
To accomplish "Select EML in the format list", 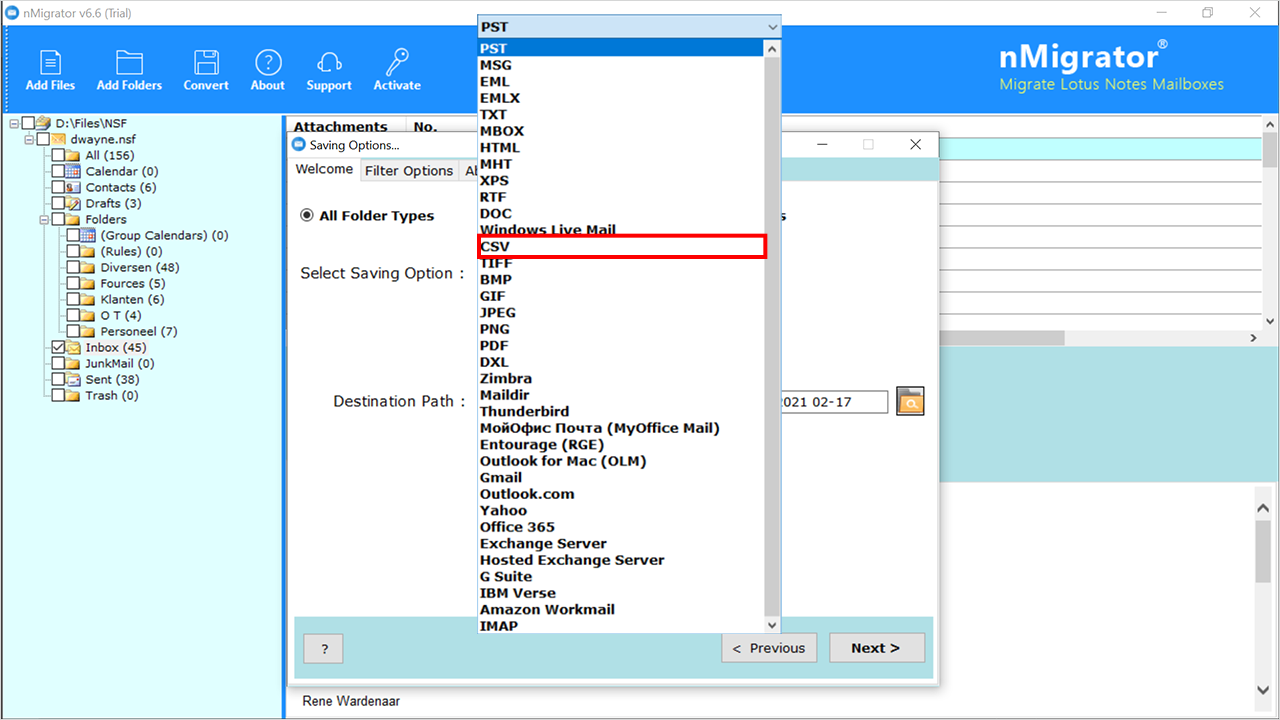I will pyautogui.click(x=622, y=82).
